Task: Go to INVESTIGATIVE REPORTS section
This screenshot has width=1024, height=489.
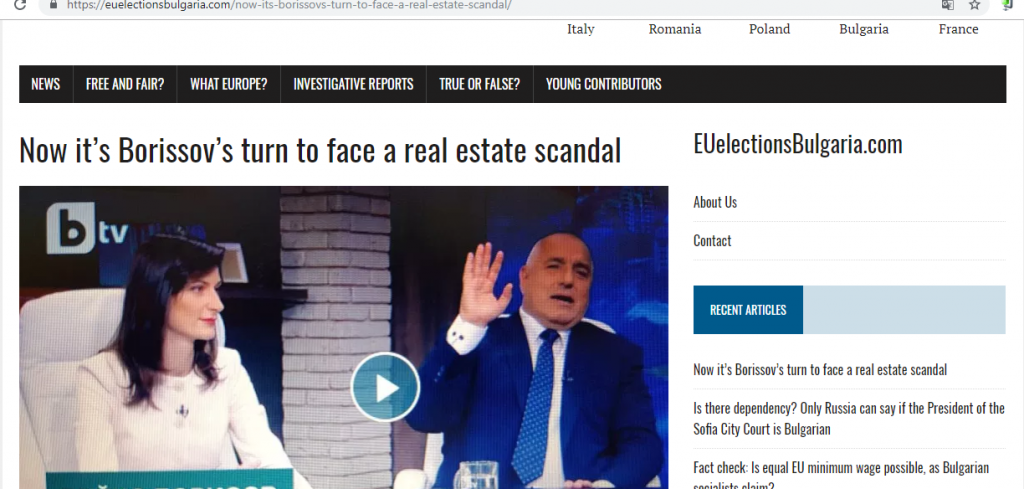Action: pos(353,84)
